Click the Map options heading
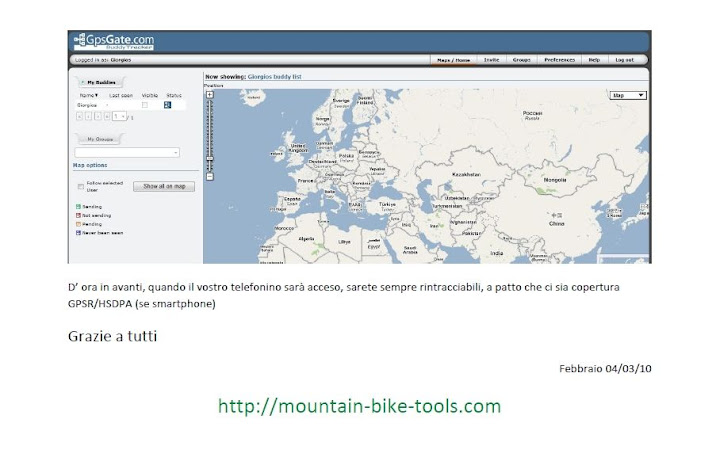Viewport: 720px width, 461px height. [90, 165]
